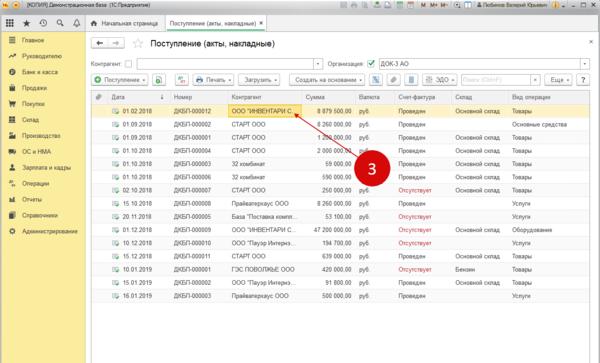Expand the ЭДО dropdown menu
Image resolution: width=600 pixels, height=363 pixels.
[440, 80]
